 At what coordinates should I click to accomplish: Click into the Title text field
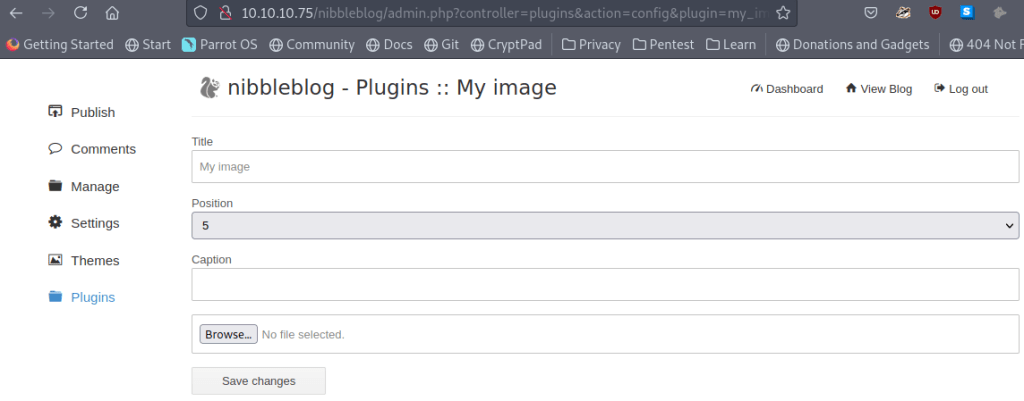coord(605,167)
